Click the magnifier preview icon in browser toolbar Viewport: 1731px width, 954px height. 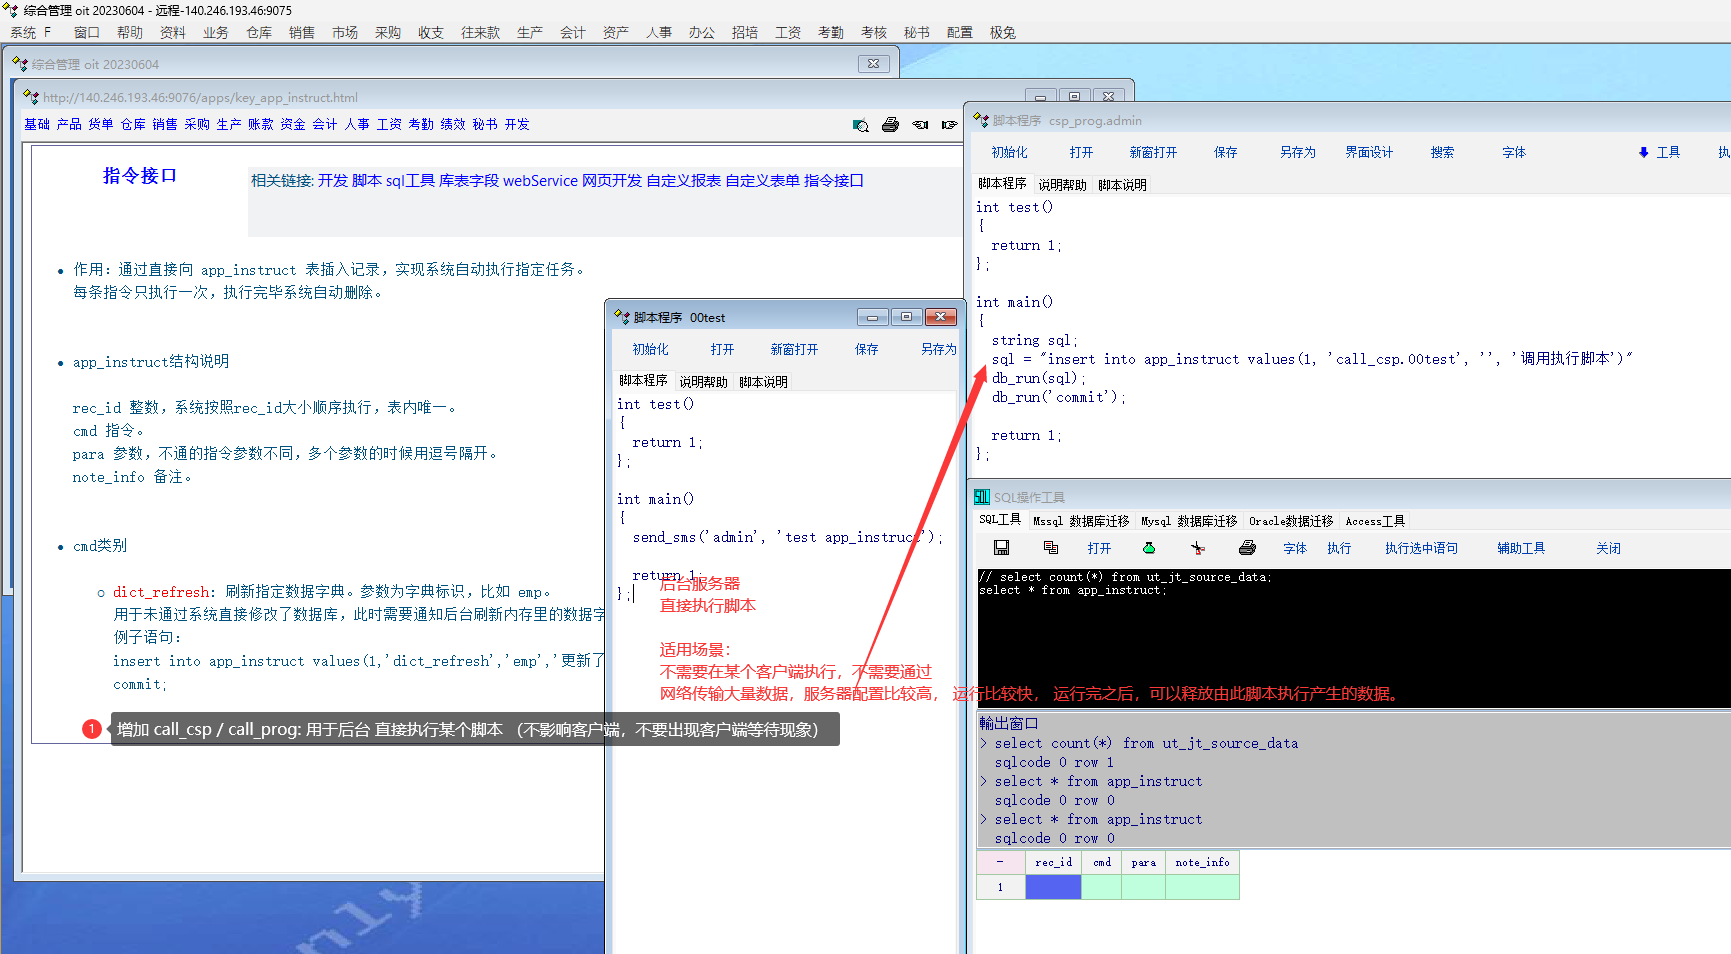(x=860, y=125)
